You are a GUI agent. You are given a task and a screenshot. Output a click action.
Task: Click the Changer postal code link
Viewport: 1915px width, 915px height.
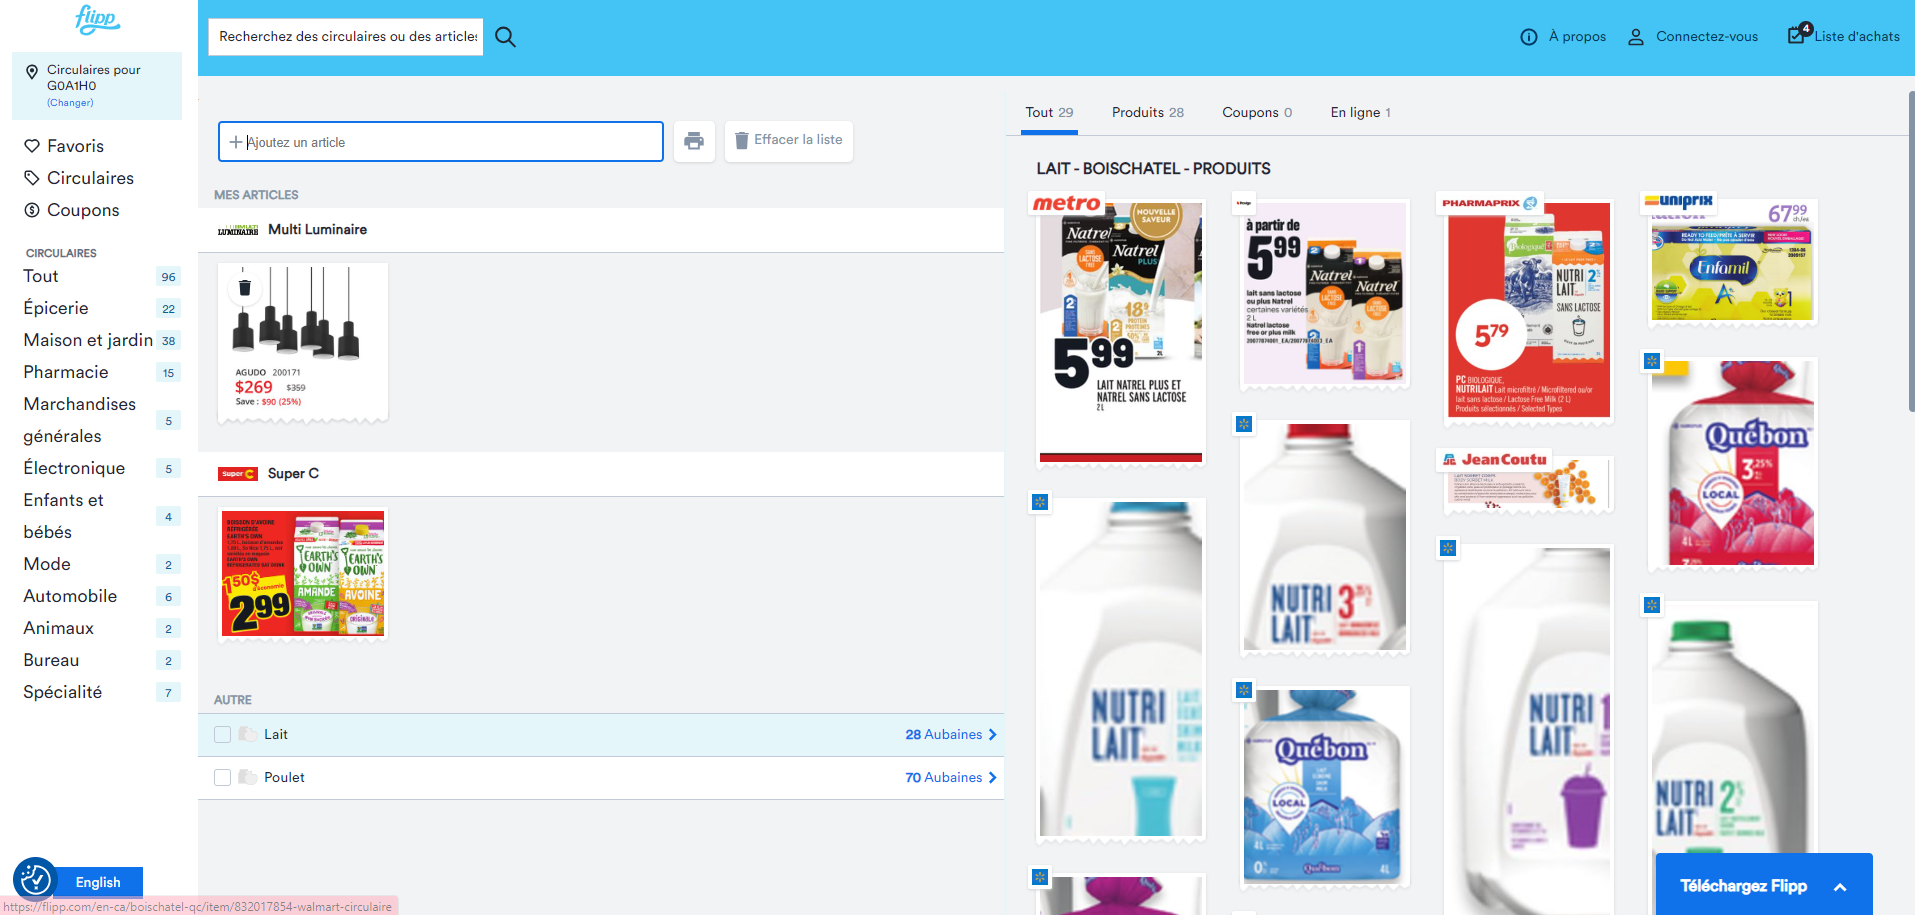coord(70,103)
